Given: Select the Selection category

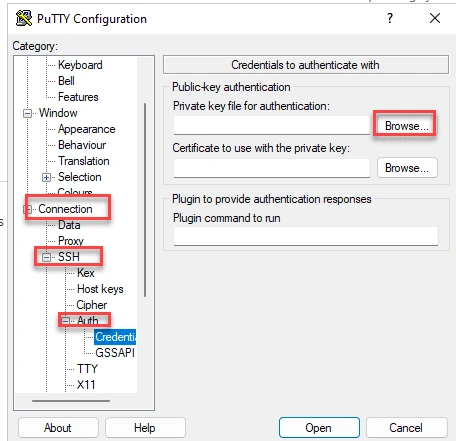Looking at the screenshot, I should pos(79,177).
